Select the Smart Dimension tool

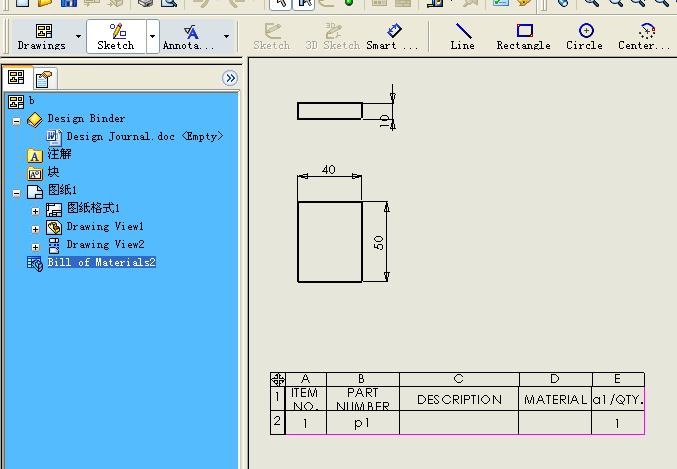pyautogui.click(x=392, y=37)
